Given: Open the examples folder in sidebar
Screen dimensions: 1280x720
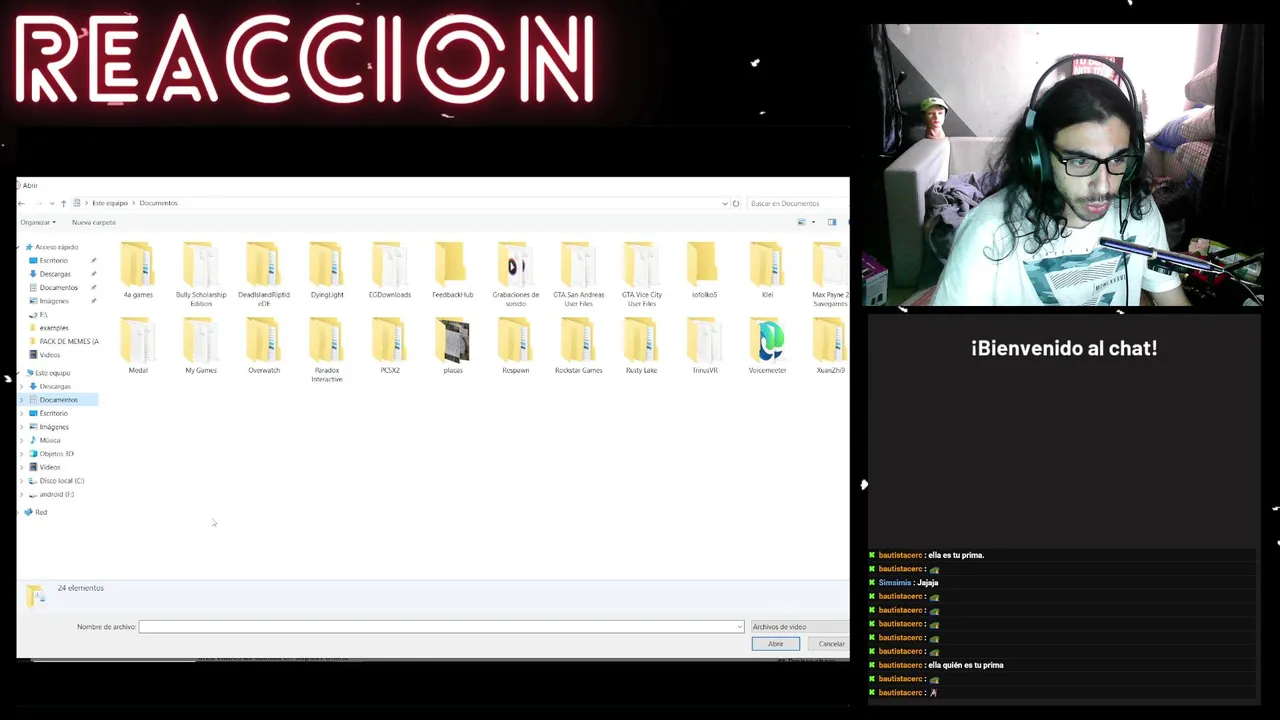Looking at the screenshot, I should pyautogui.click(x=54, y=328).
